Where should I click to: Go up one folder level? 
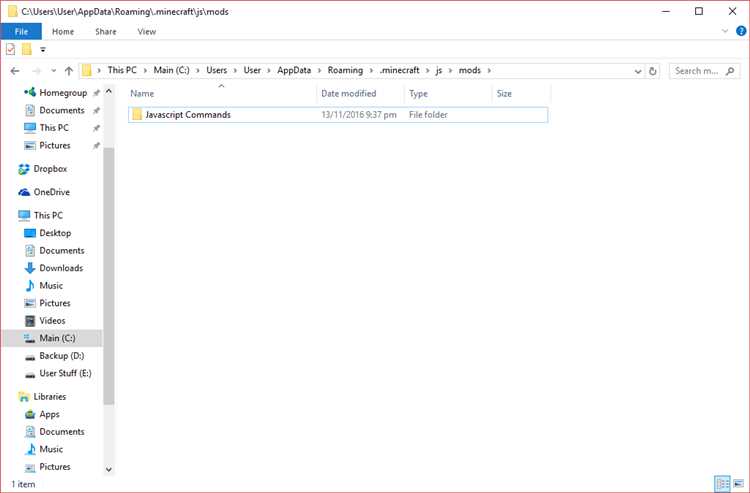tap(69, 71)
